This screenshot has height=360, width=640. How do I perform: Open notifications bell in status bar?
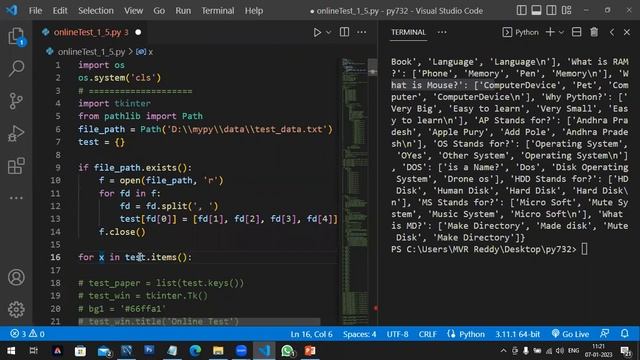click(x=624, y=334)
